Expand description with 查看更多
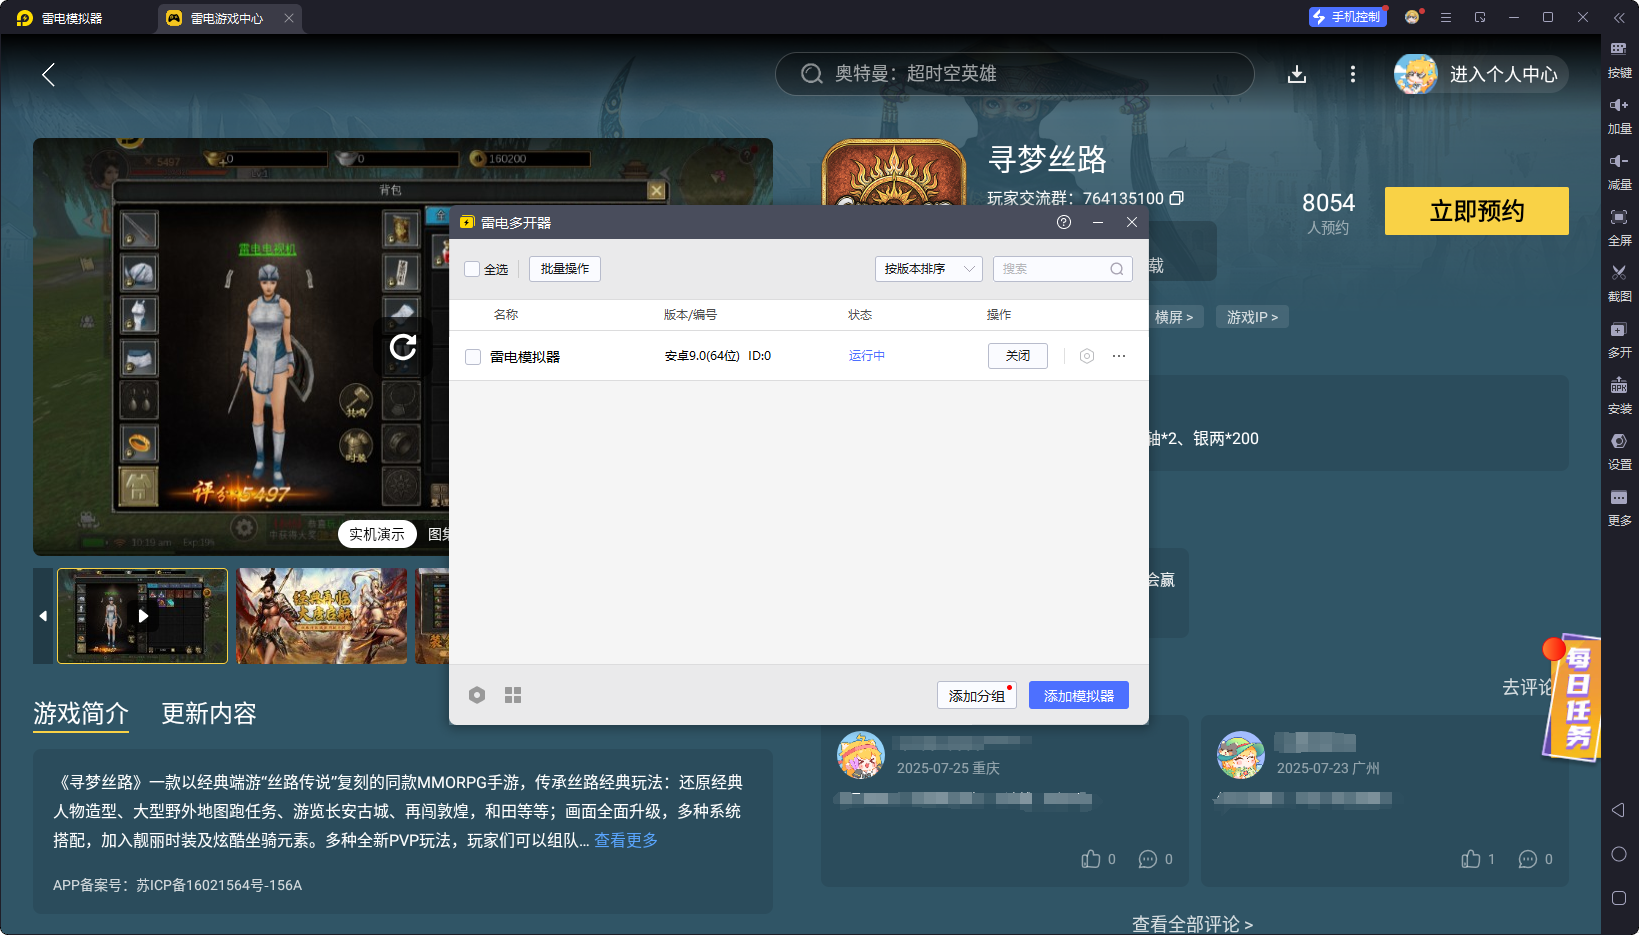The image size is (1639, 935). click(626, 840)
